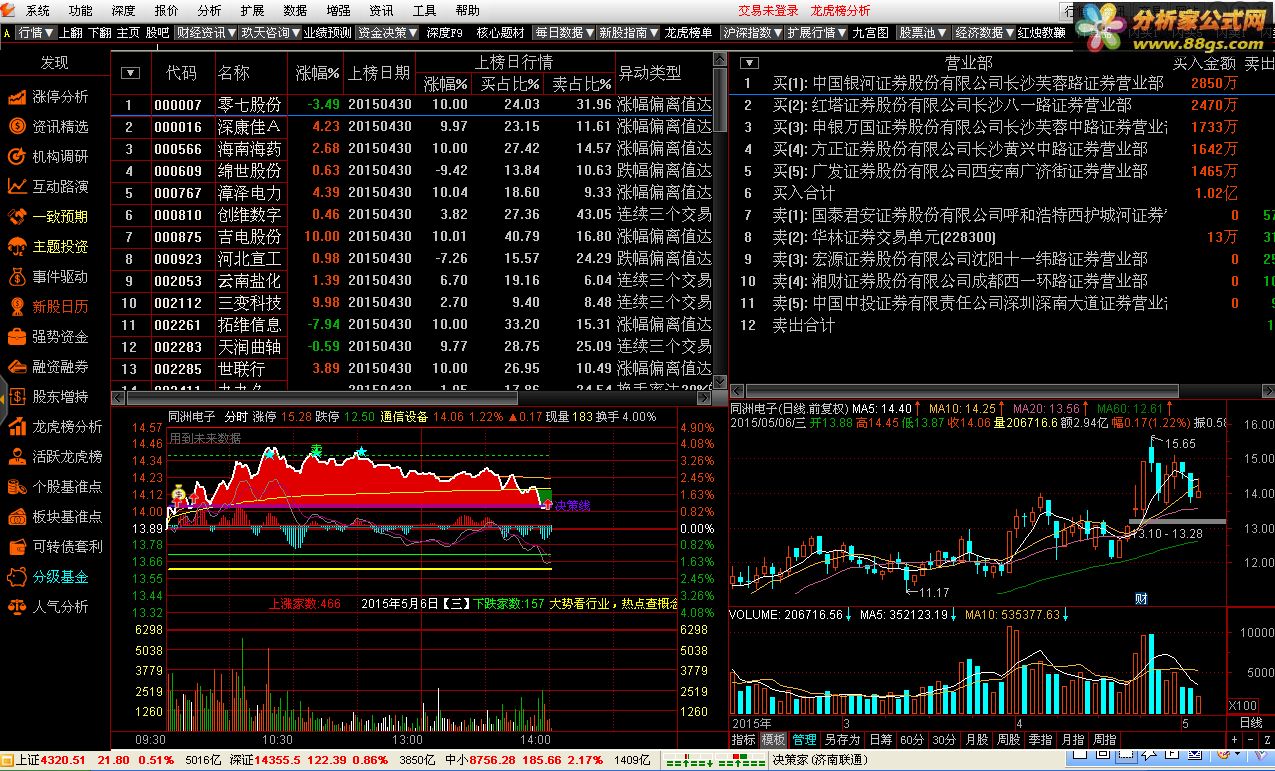Collapse the left sidebar with the arrow handle
The image size is (1275, 771).
(3, 400)
